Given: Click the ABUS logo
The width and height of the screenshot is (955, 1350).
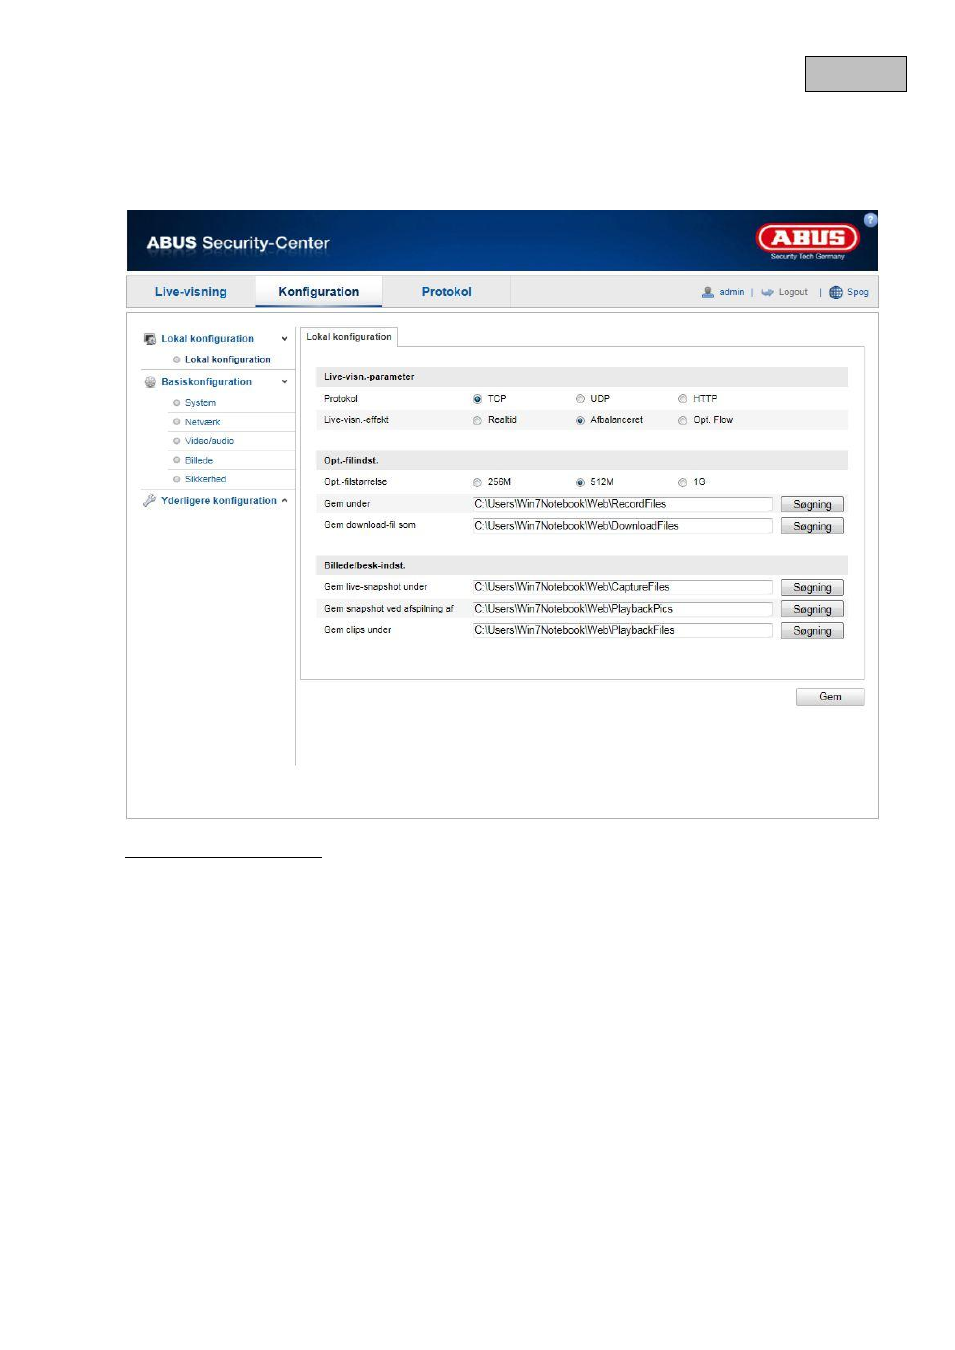Looking at the screenshot, I should pyautogui.click(x=808, y=240).
